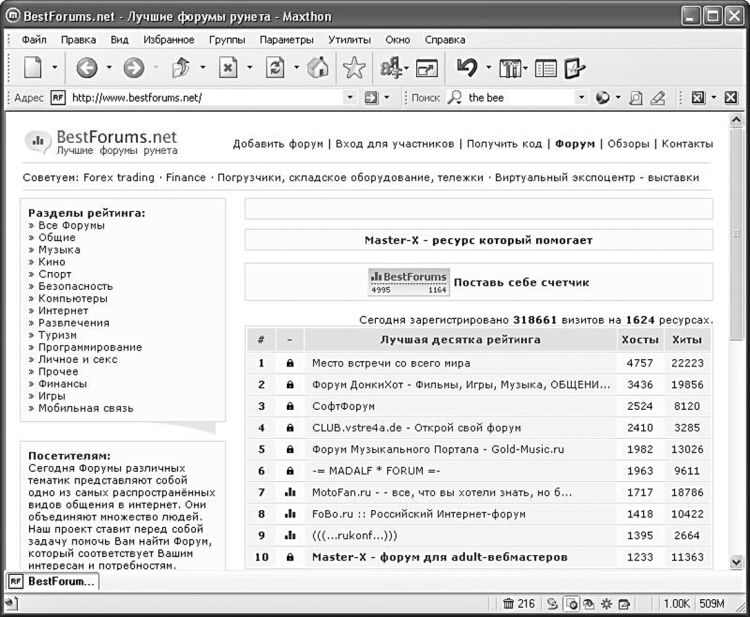The width and height of the screenshot is (750, 617).
Task: Click the sun-shaped status bar icon
Action: pos(606,604)
